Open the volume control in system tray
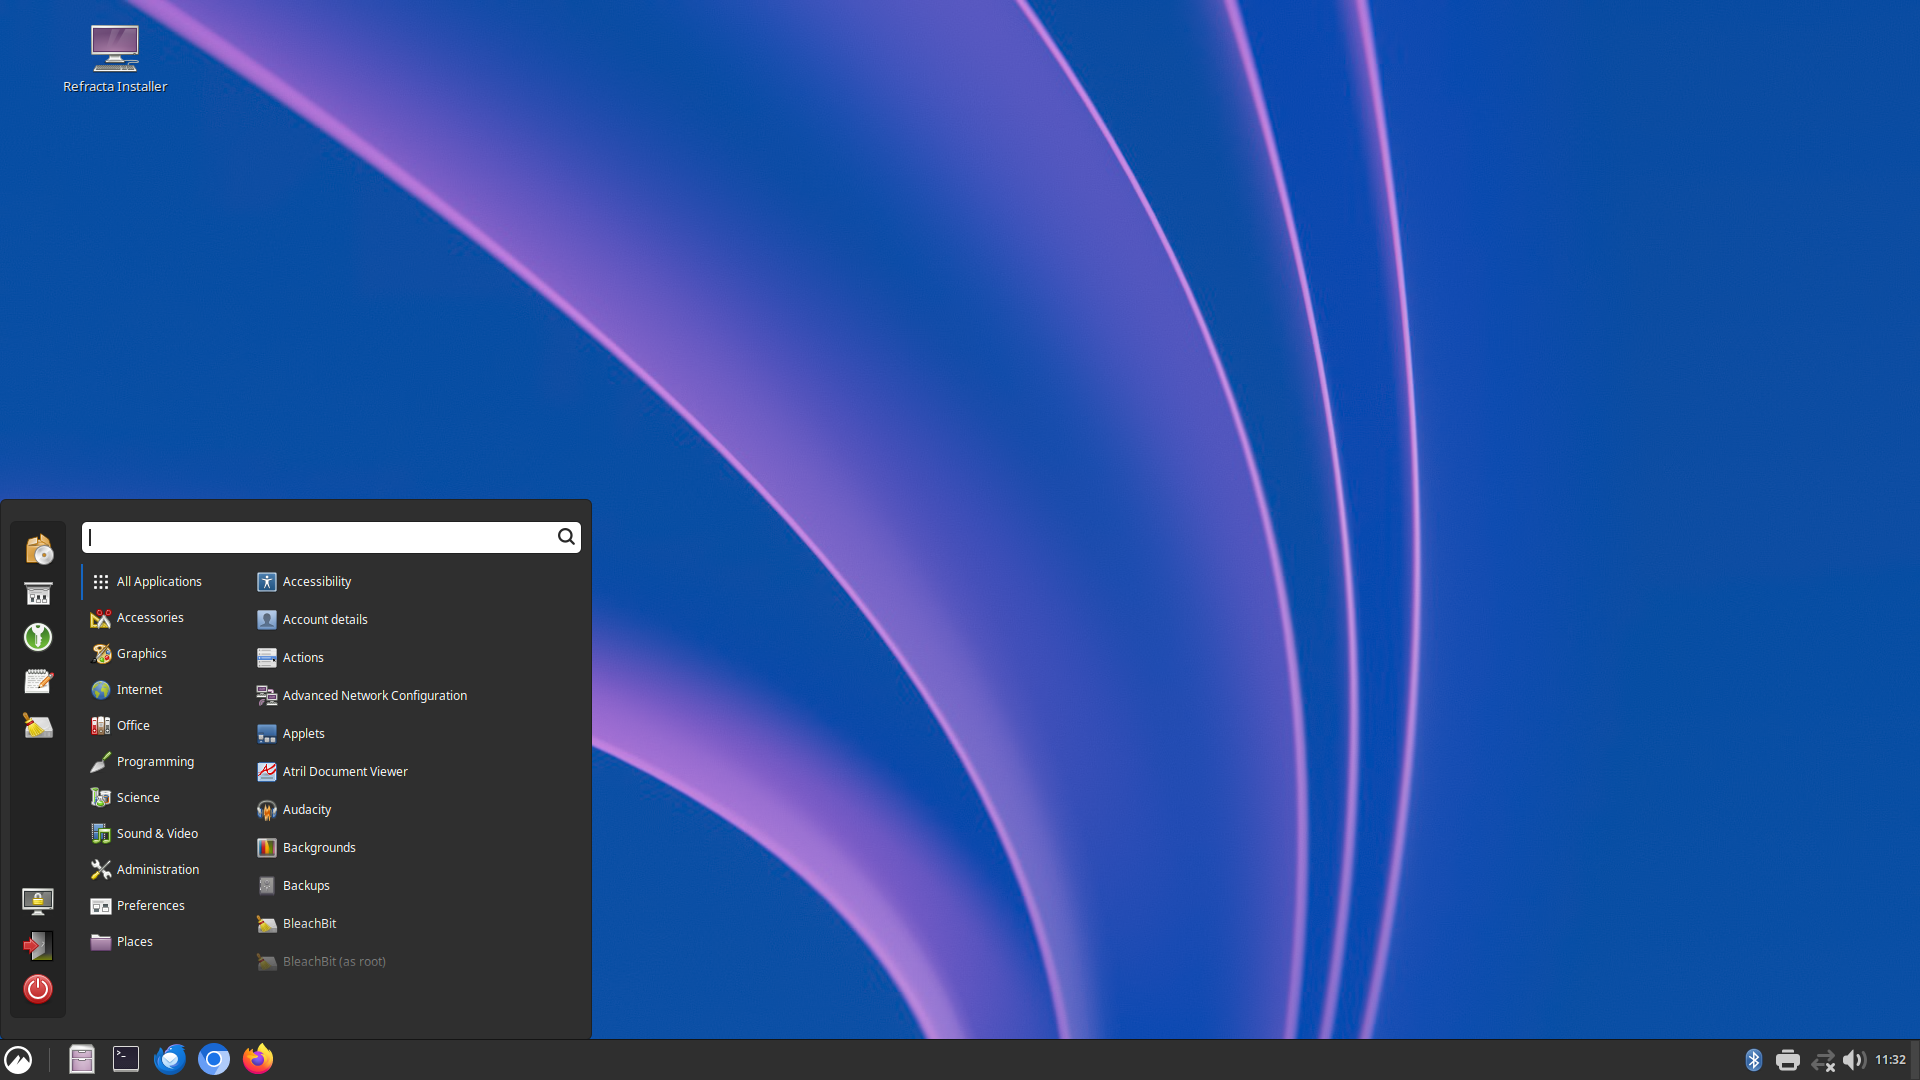The width and height of the screenshot is (1920, 1080). tap(1853, 1060)
